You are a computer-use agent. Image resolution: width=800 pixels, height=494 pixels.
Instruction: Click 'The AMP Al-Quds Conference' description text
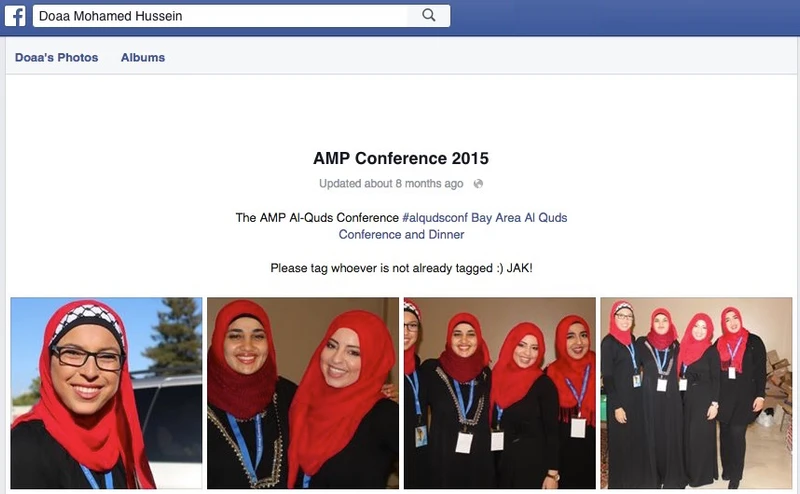pos(317,218)
